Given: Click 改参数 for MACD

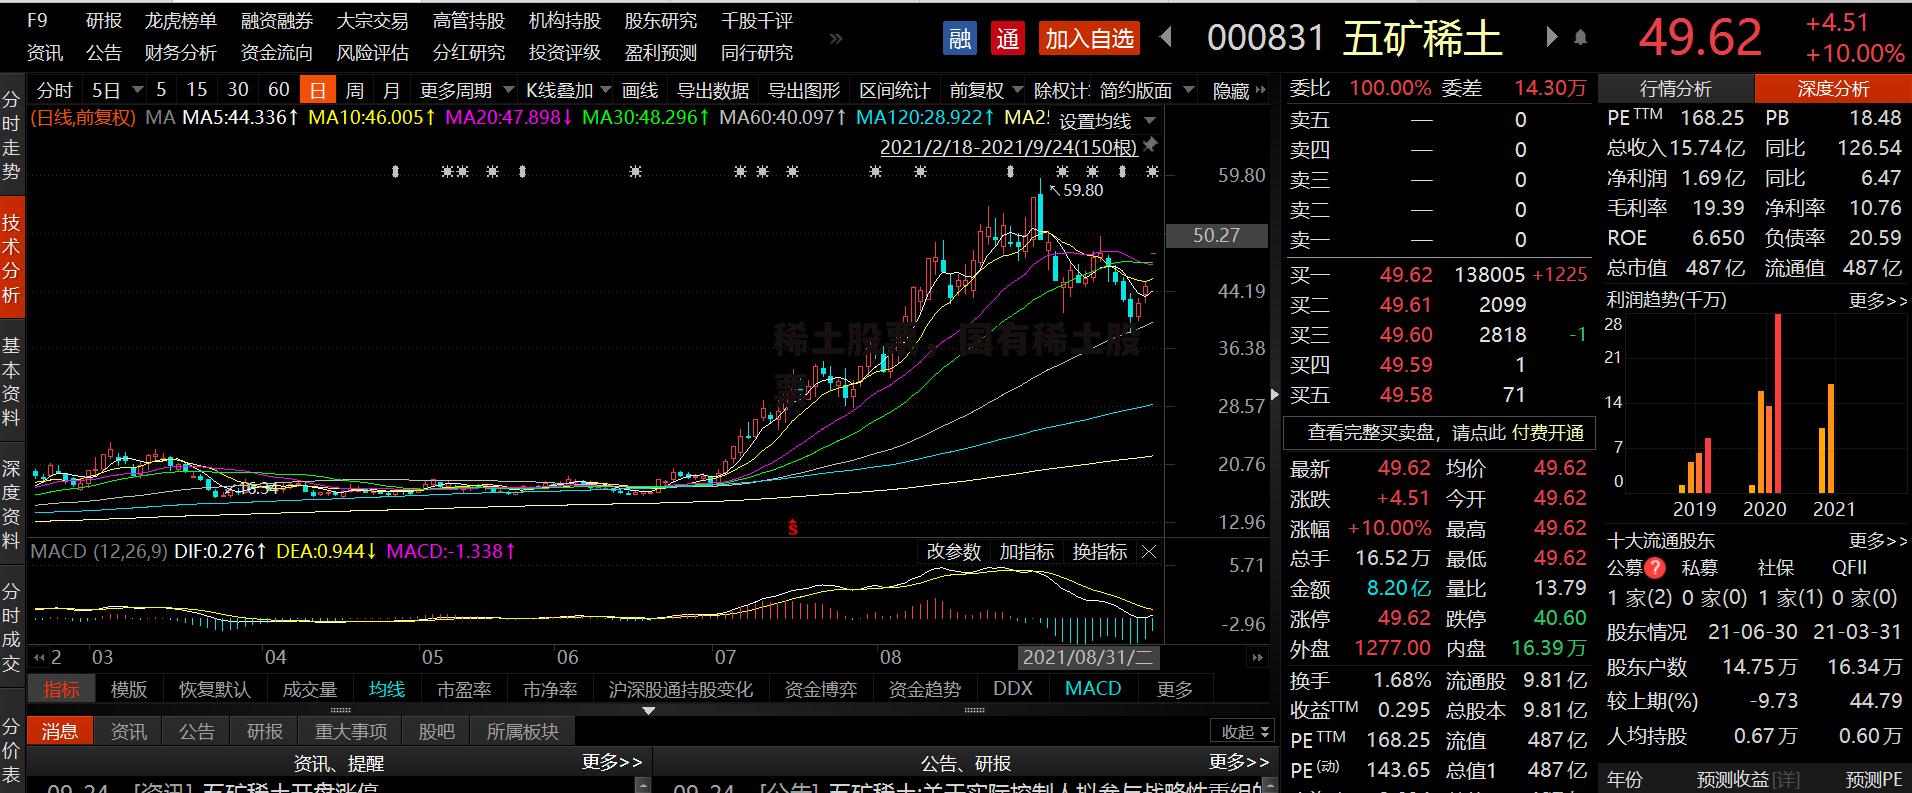Looking at the screenshot, I should [954, 552].
